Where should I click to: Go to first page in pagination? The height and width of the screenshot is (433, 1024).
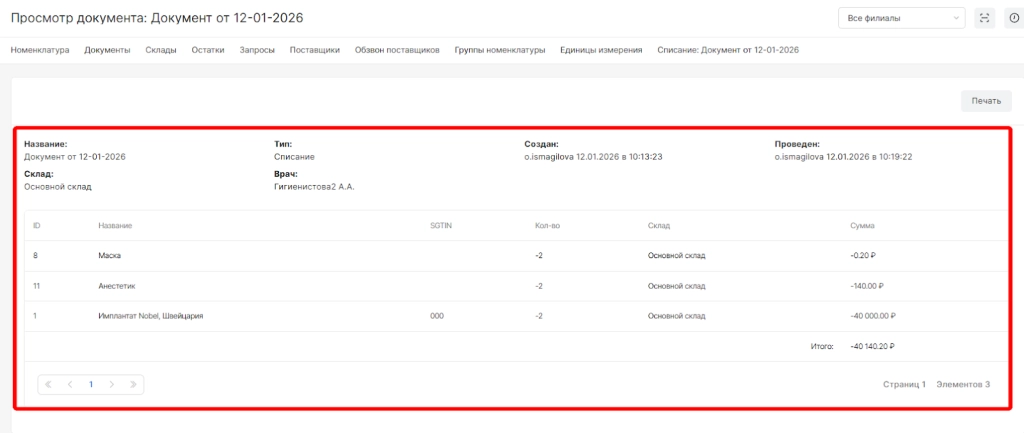49,384
